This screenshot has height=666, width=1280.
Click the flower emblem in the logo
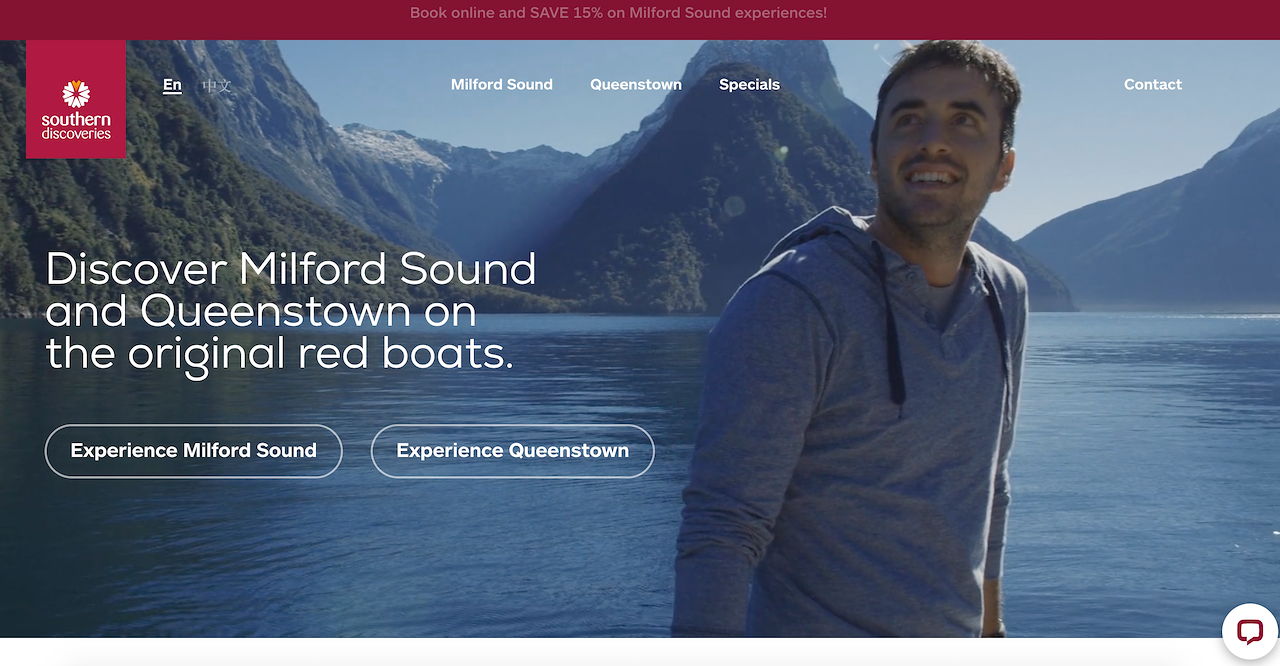[76, 94]
